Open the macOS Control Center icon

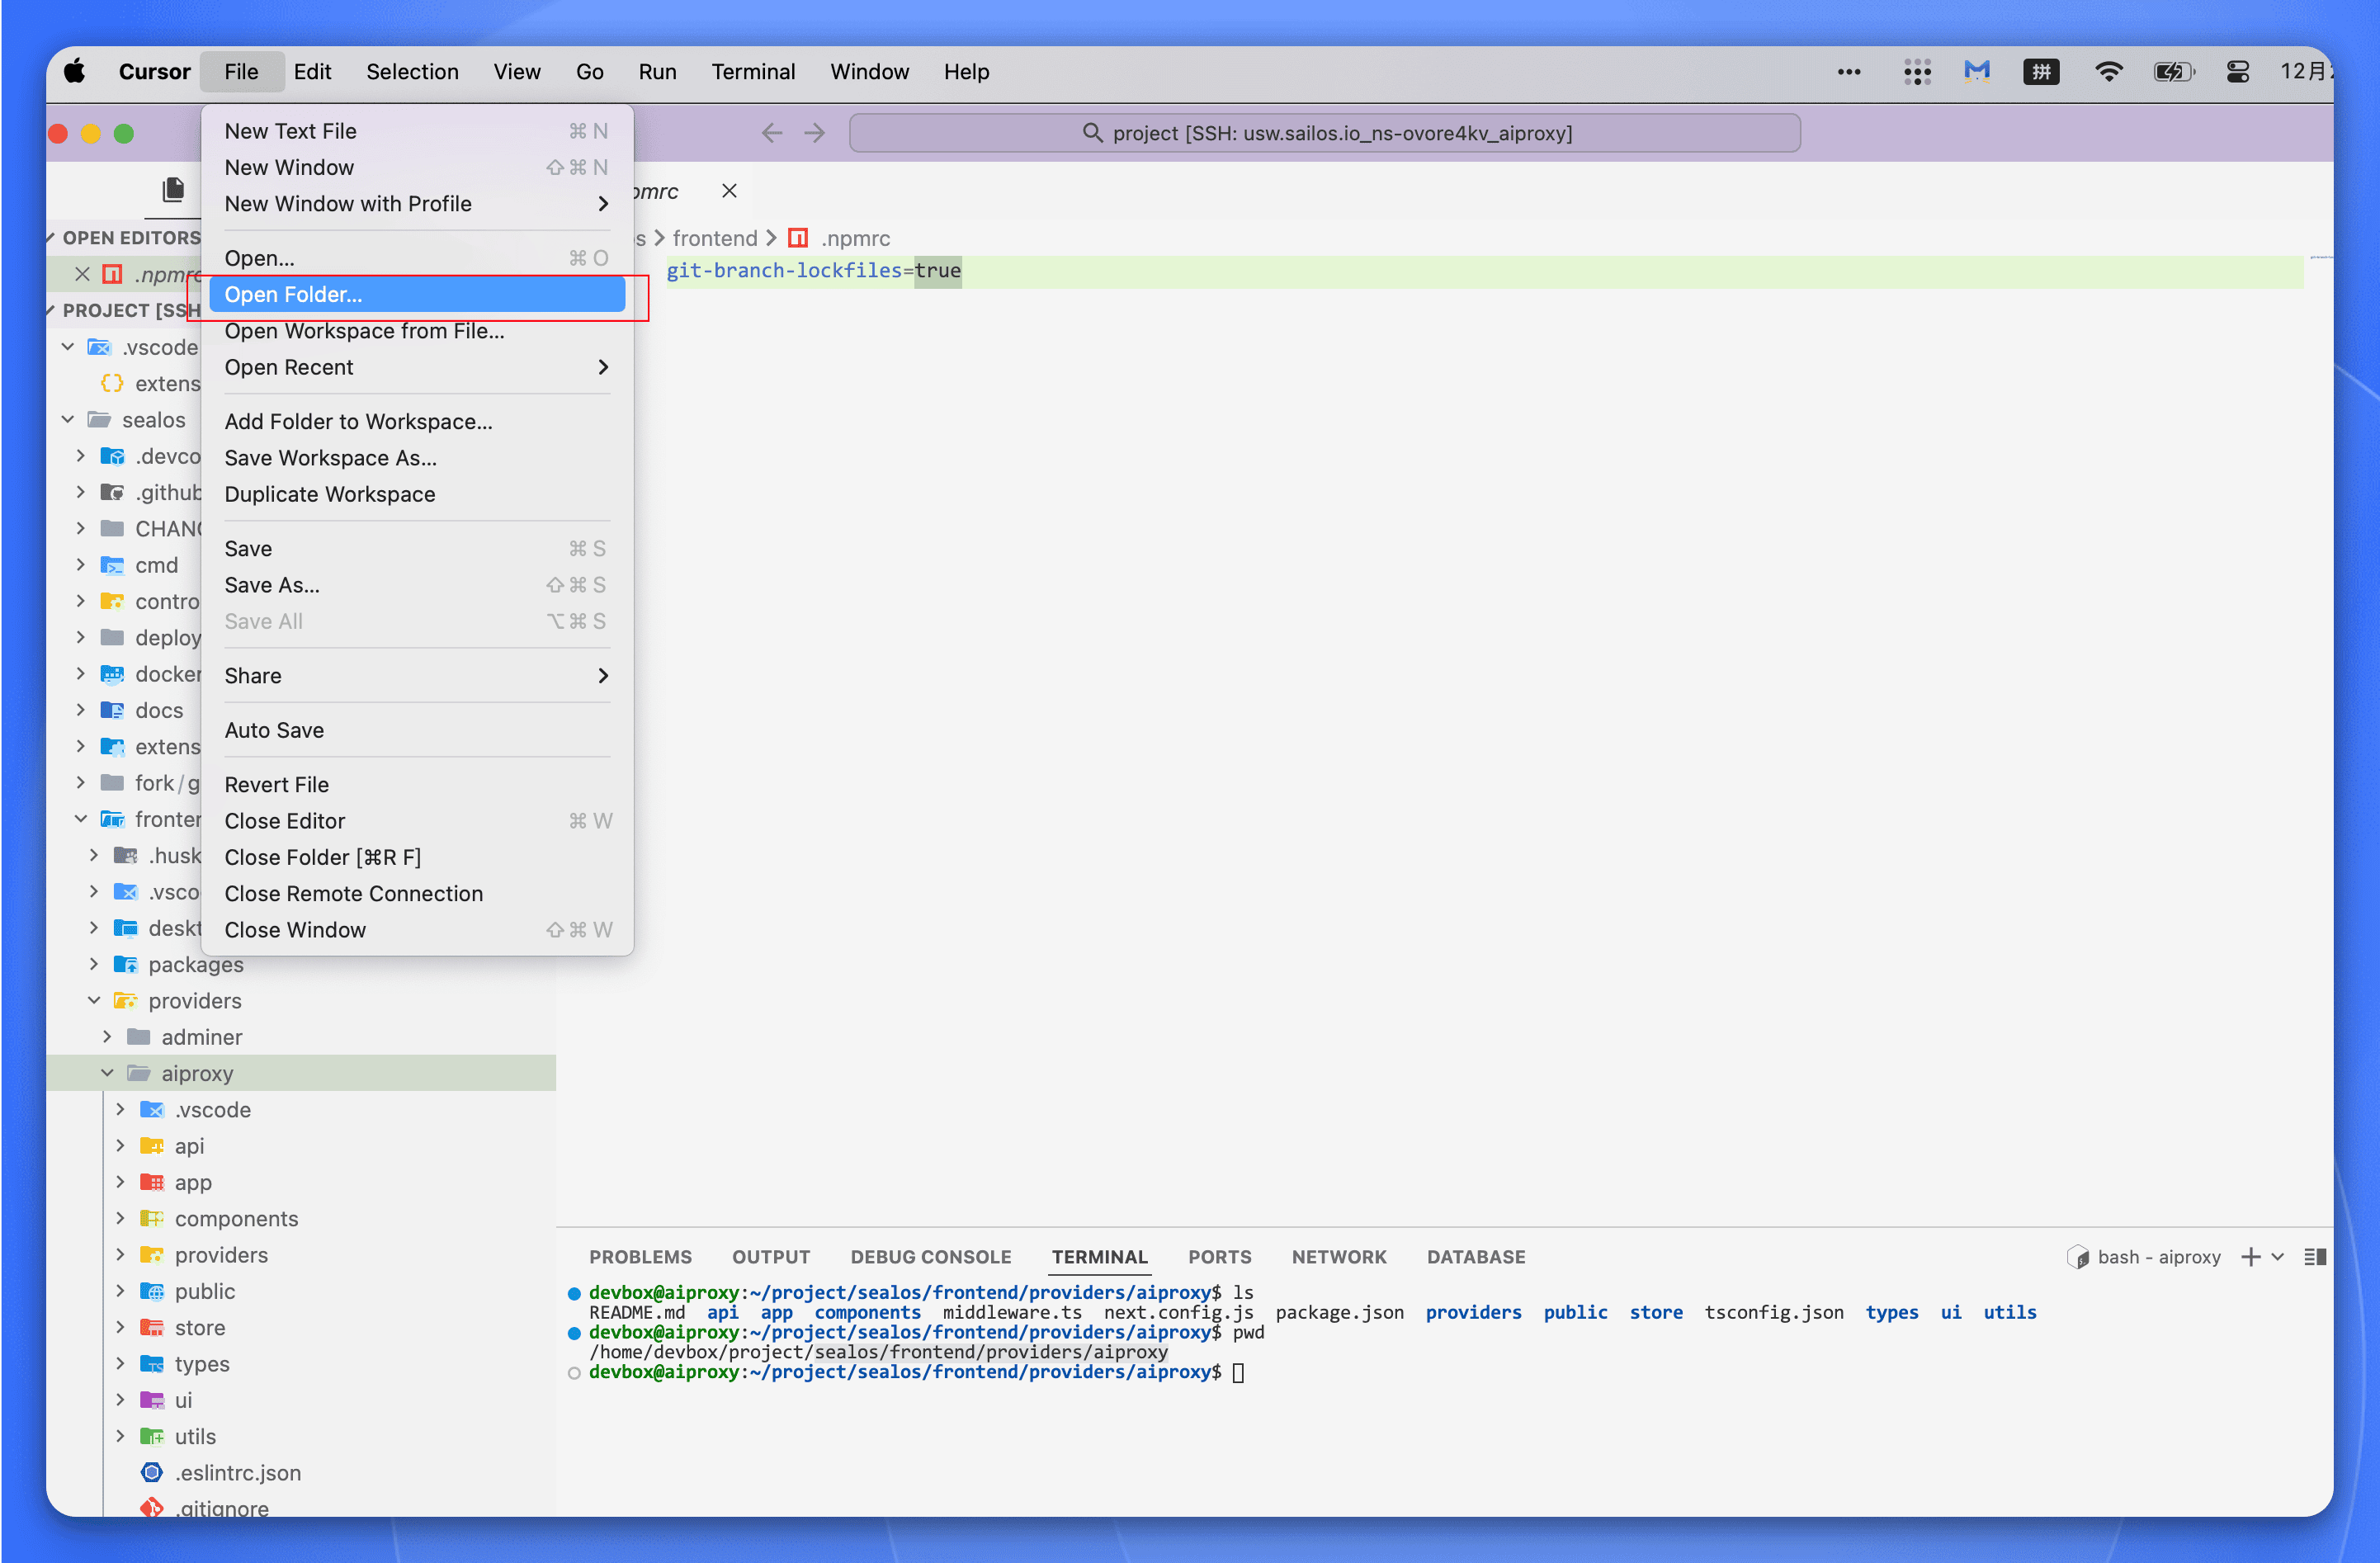click(x=2237, y=72)
